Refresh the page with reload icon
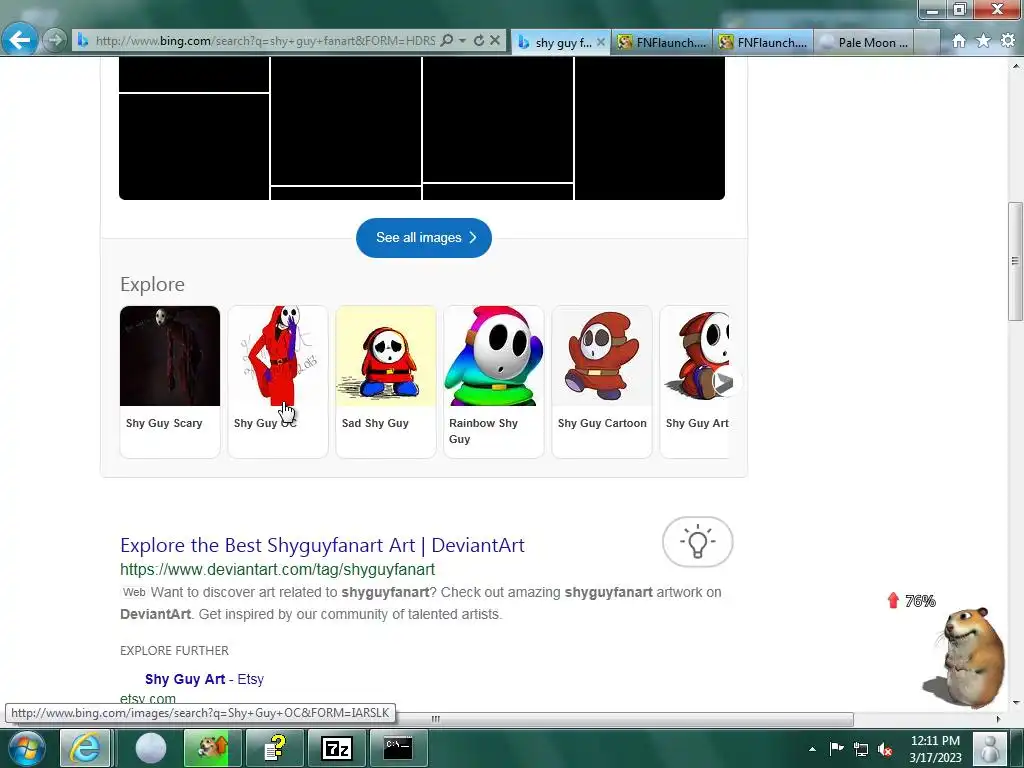Viewport: 1024px width, 768px height. coord(479,40)
